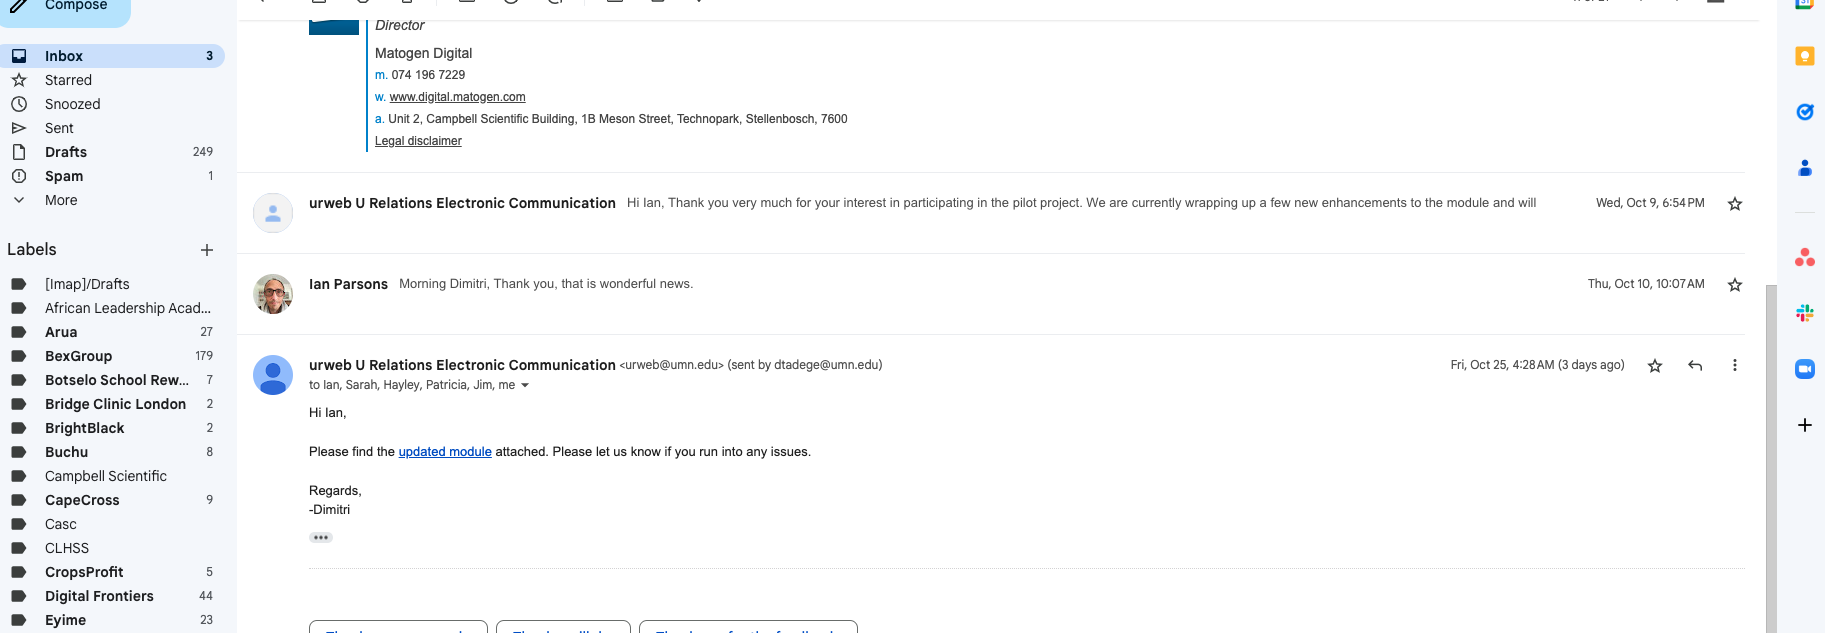Expand trimmed content ellipsis
The width and height of the screenshot is (1825, 633).
tap(321, 538)
